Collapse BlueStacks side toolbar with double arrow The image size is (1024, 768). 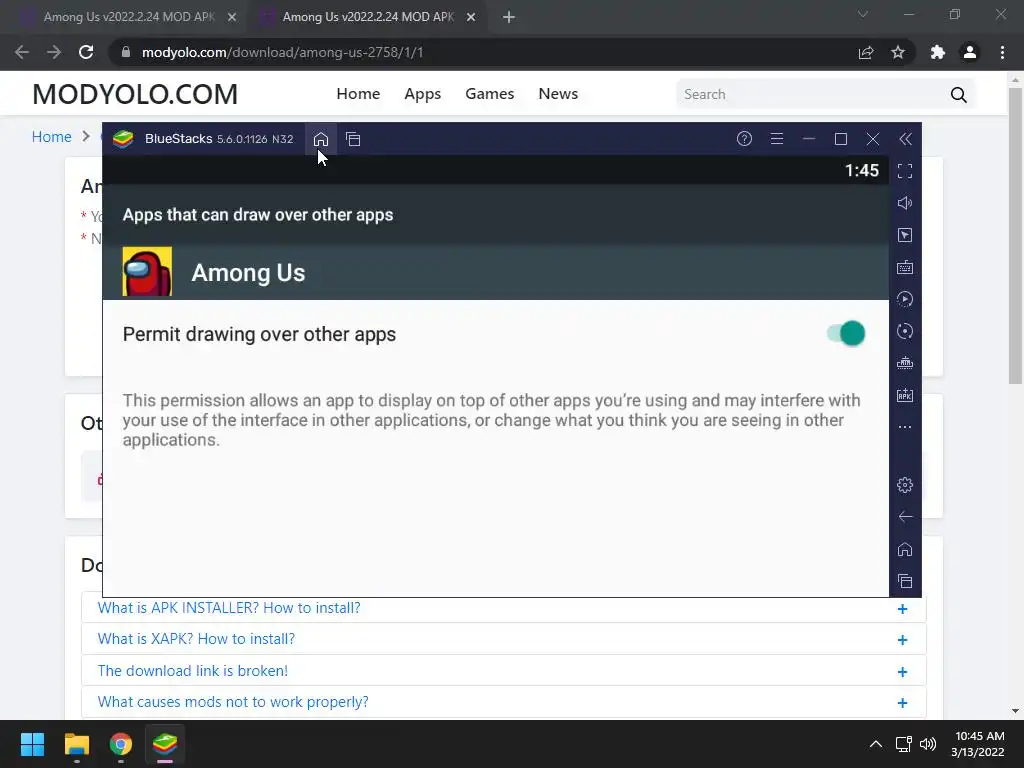(905, 138)
